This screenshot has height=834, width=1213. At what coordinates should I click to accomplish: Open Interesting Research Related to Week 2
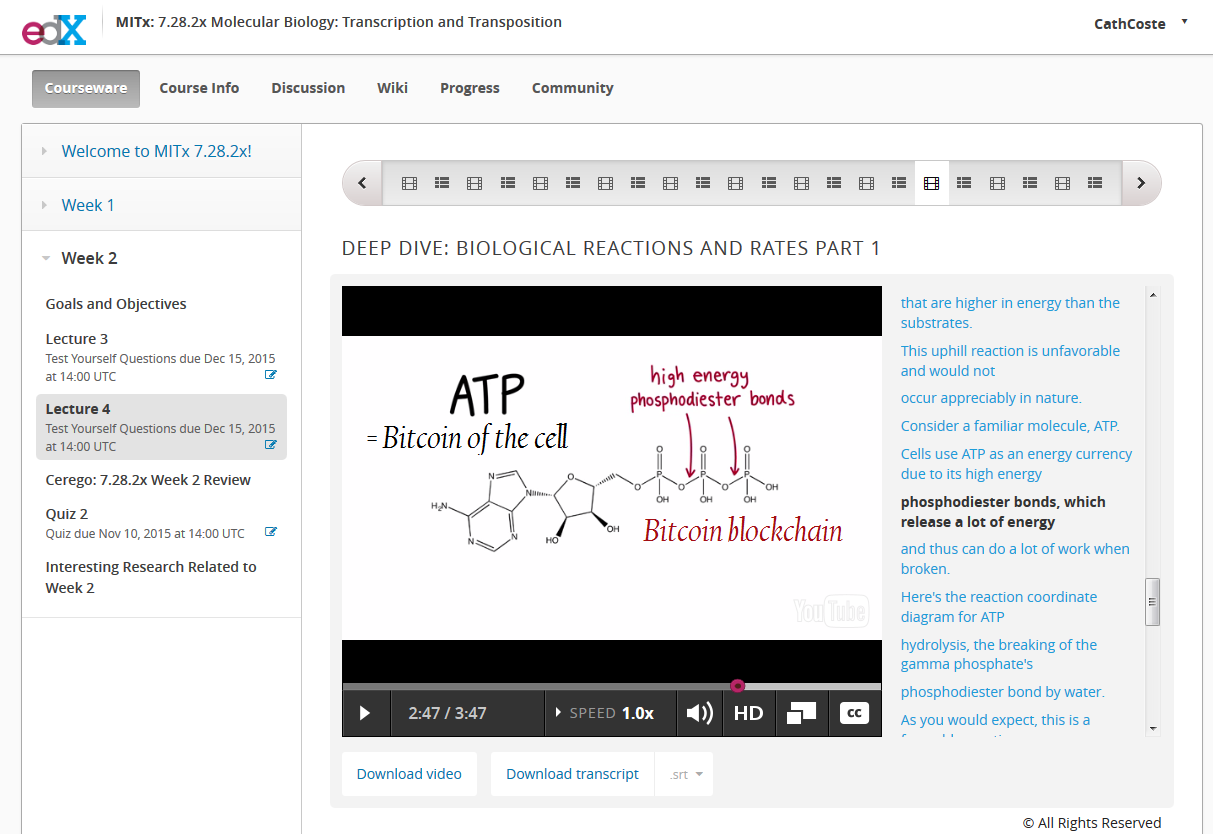coord(151,577)
